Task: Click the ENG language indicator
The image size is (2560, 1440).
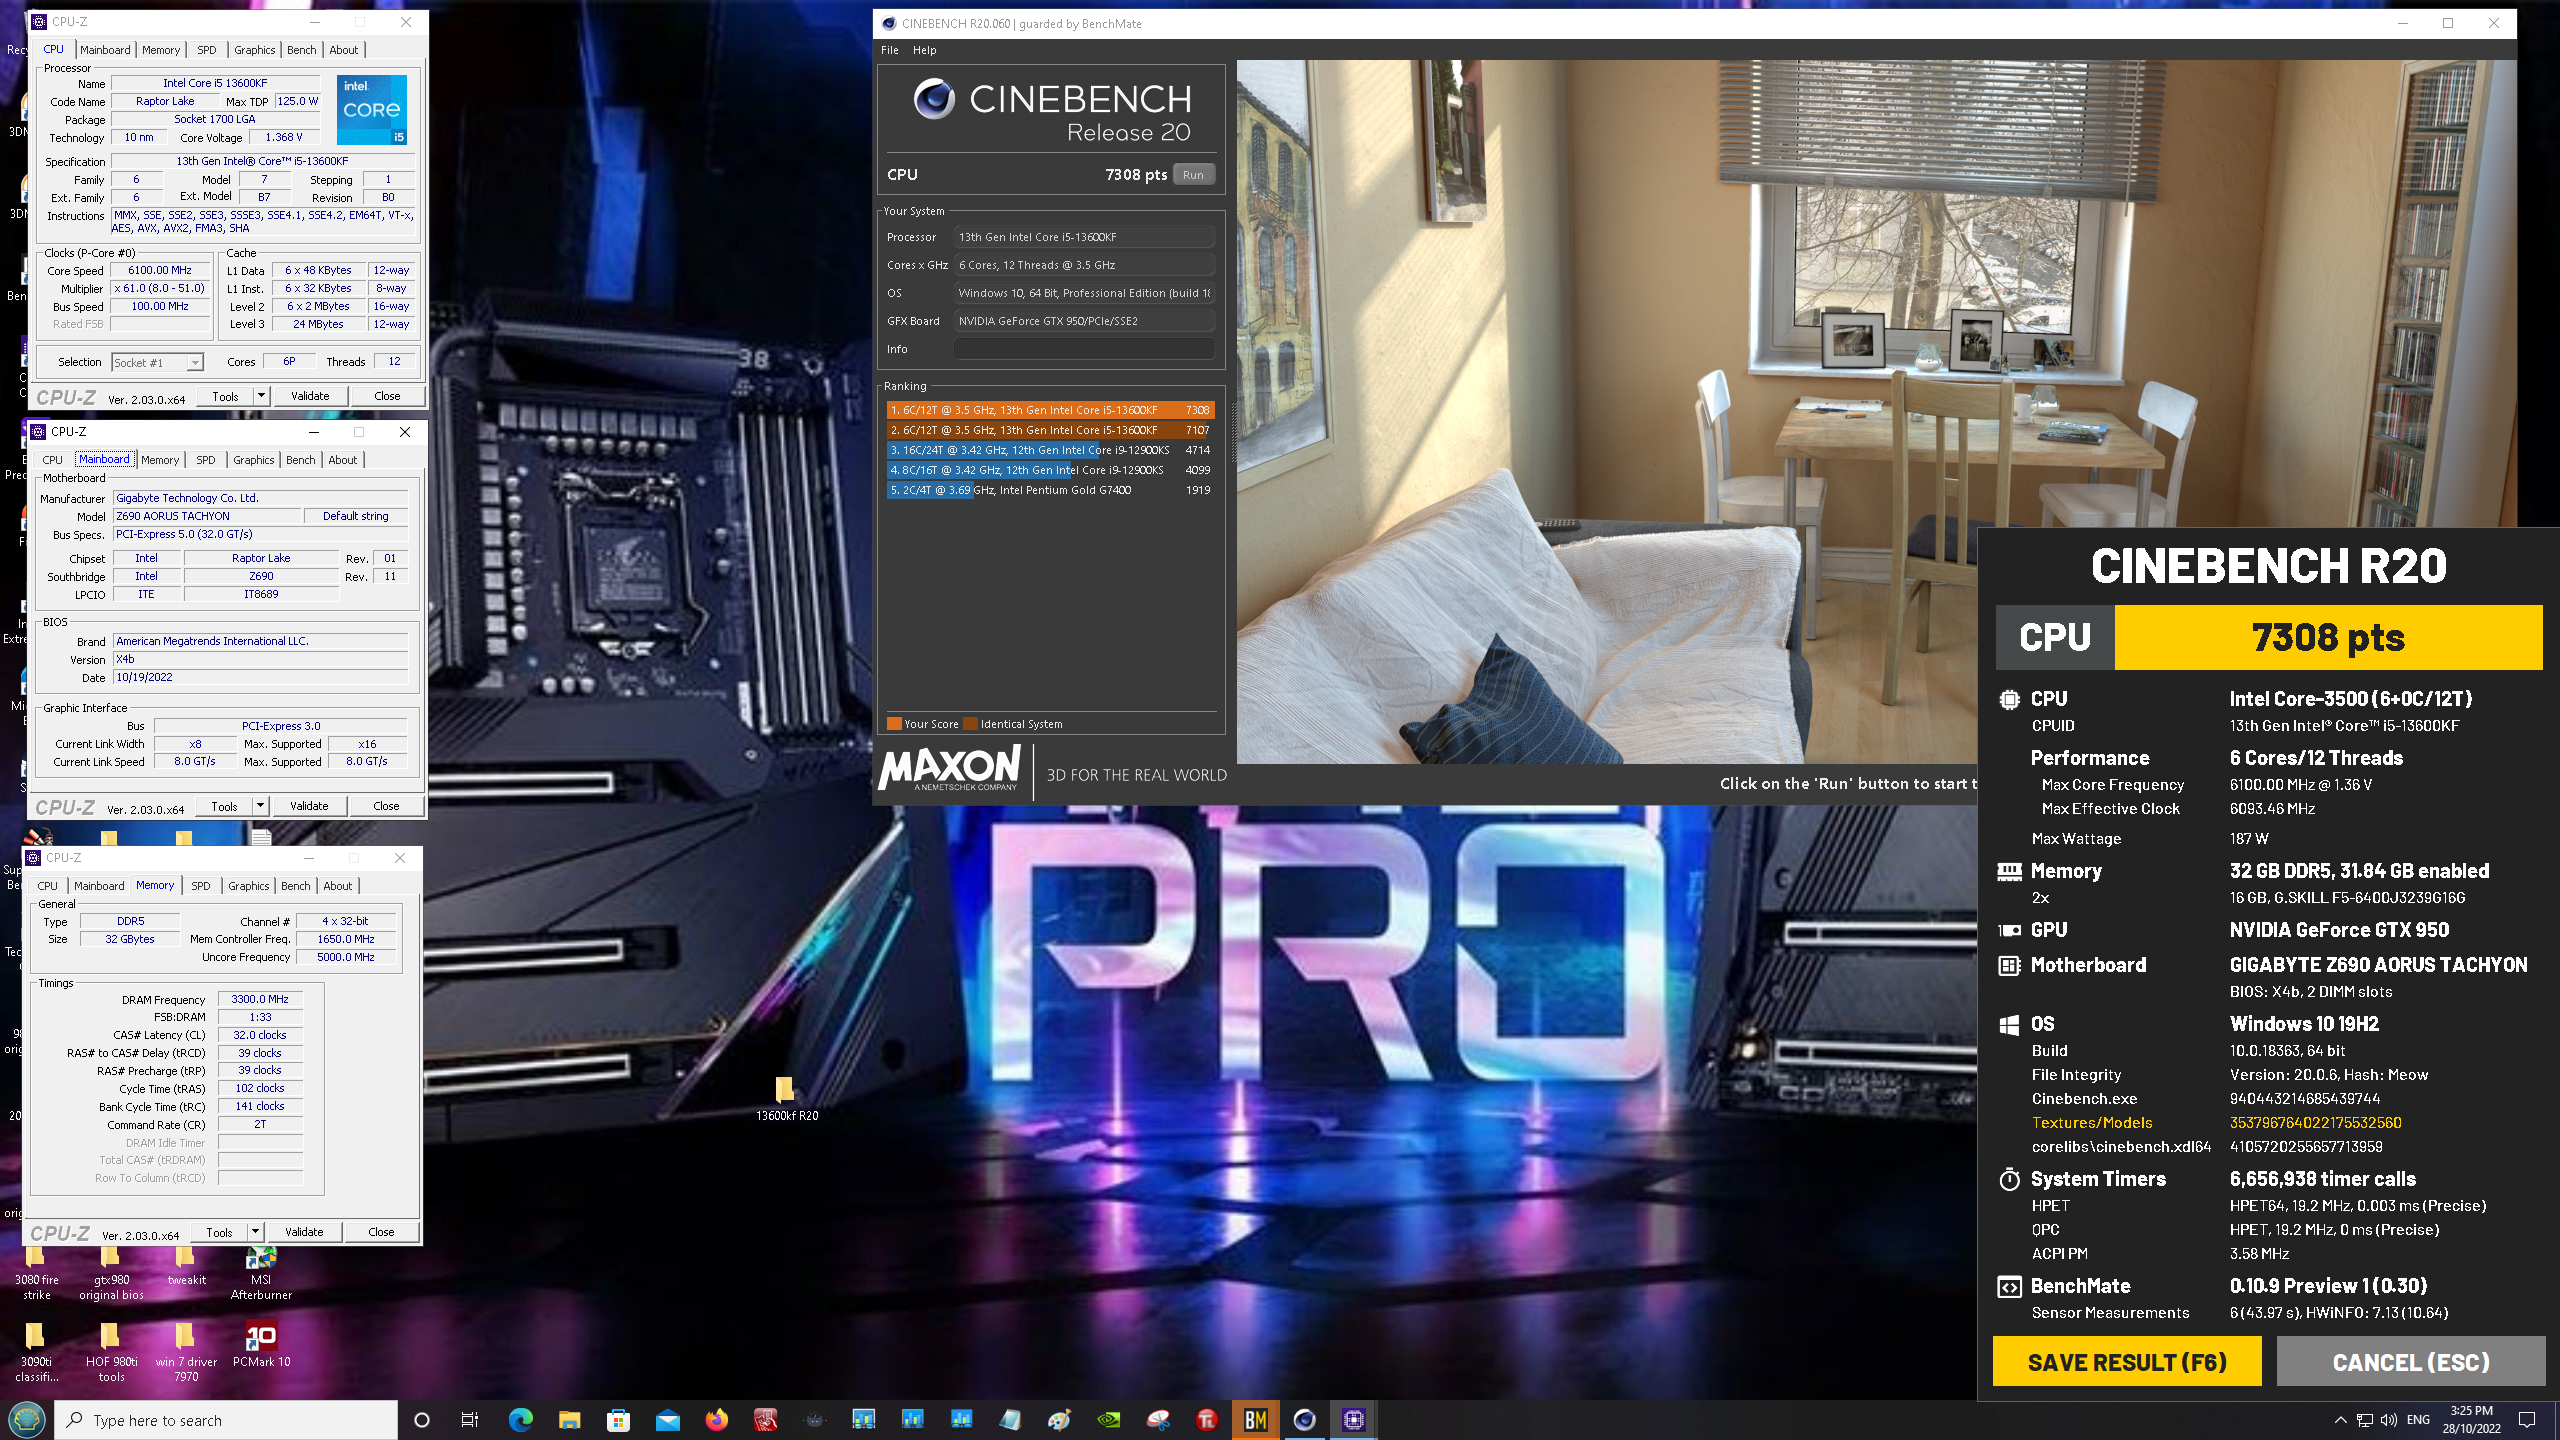Action: coord(2418,1420)
